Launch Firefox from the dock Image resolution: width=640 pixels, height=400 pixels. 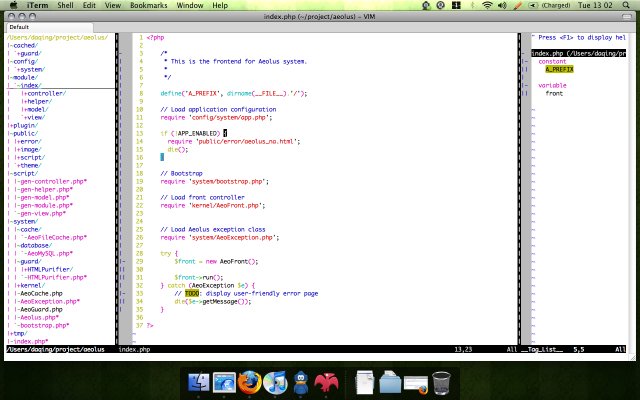(249, 382)
